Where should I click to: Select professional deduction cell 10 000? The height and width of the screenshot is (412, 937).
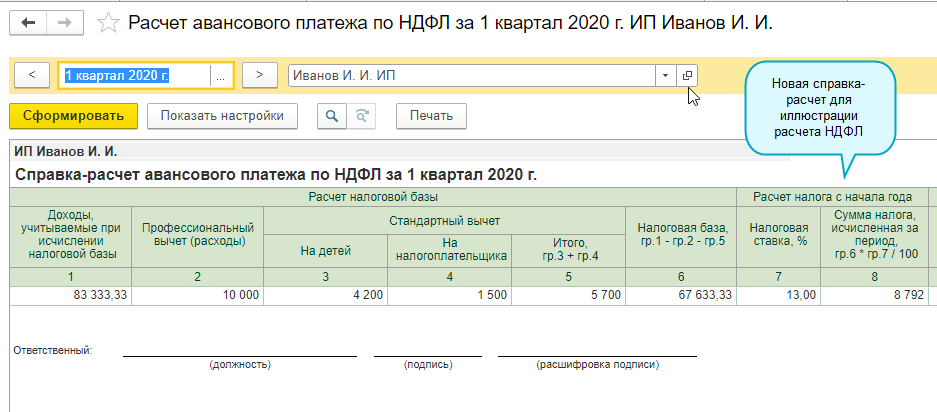(x=197, y=295)
